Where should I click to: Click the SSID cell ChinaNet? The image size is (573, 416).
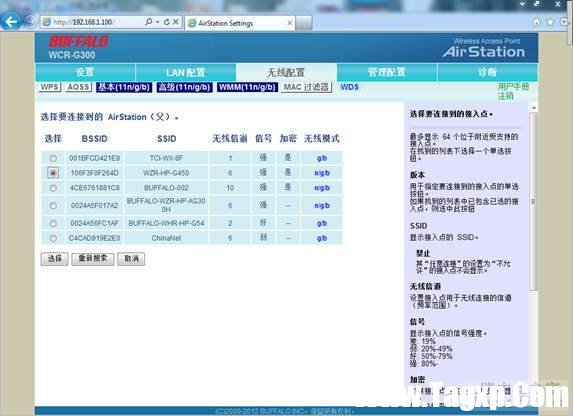point(166,238)
